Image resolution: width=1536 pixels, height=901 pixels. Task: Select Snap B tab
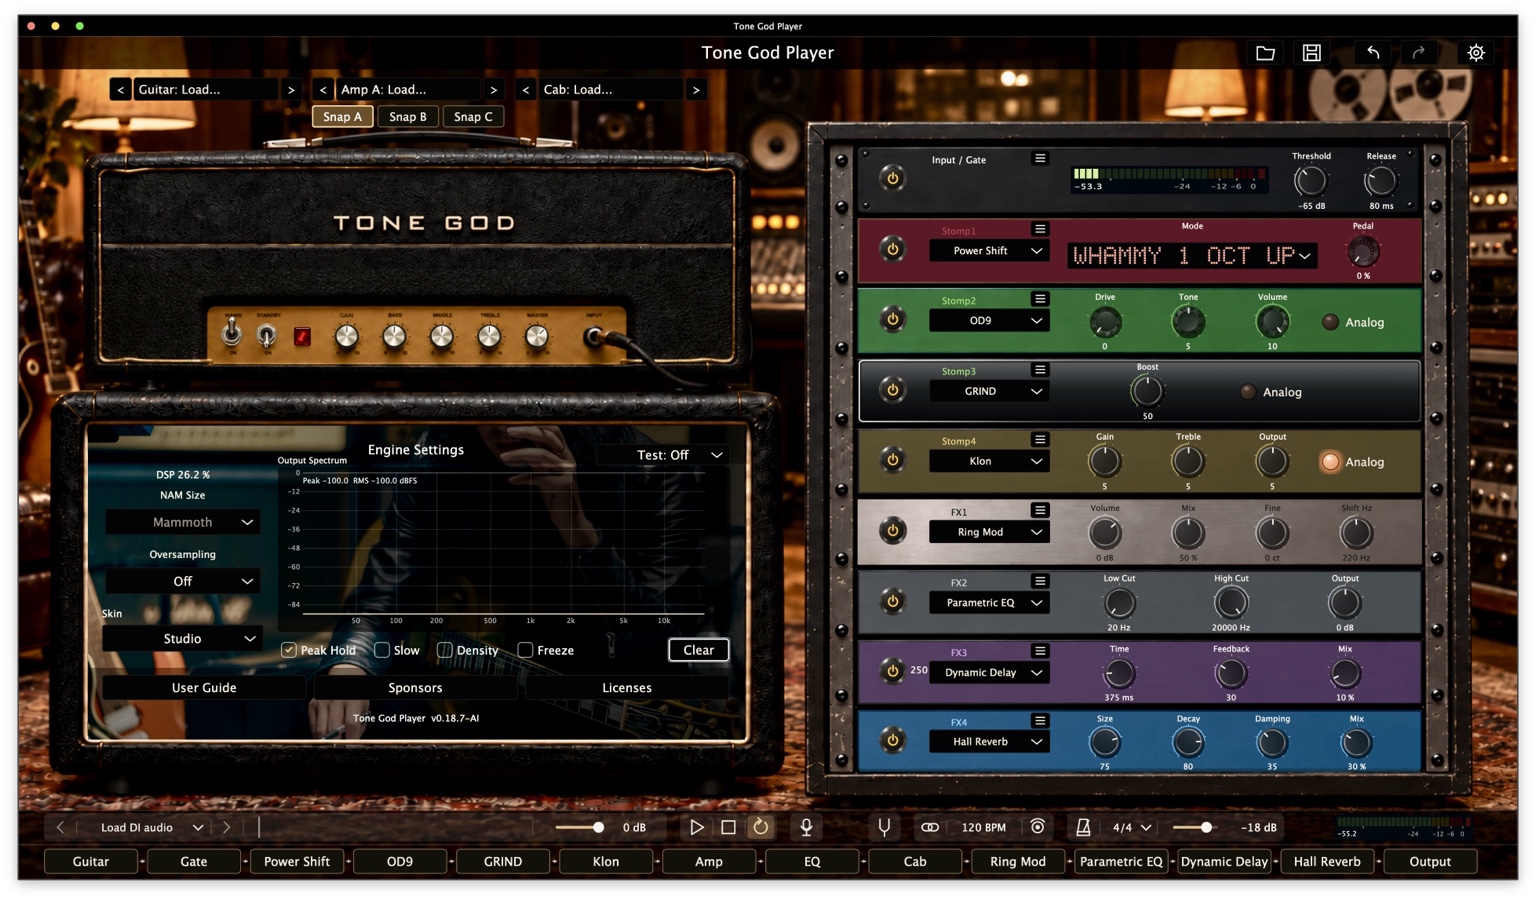pyautogui.click(x=408, y=117)
